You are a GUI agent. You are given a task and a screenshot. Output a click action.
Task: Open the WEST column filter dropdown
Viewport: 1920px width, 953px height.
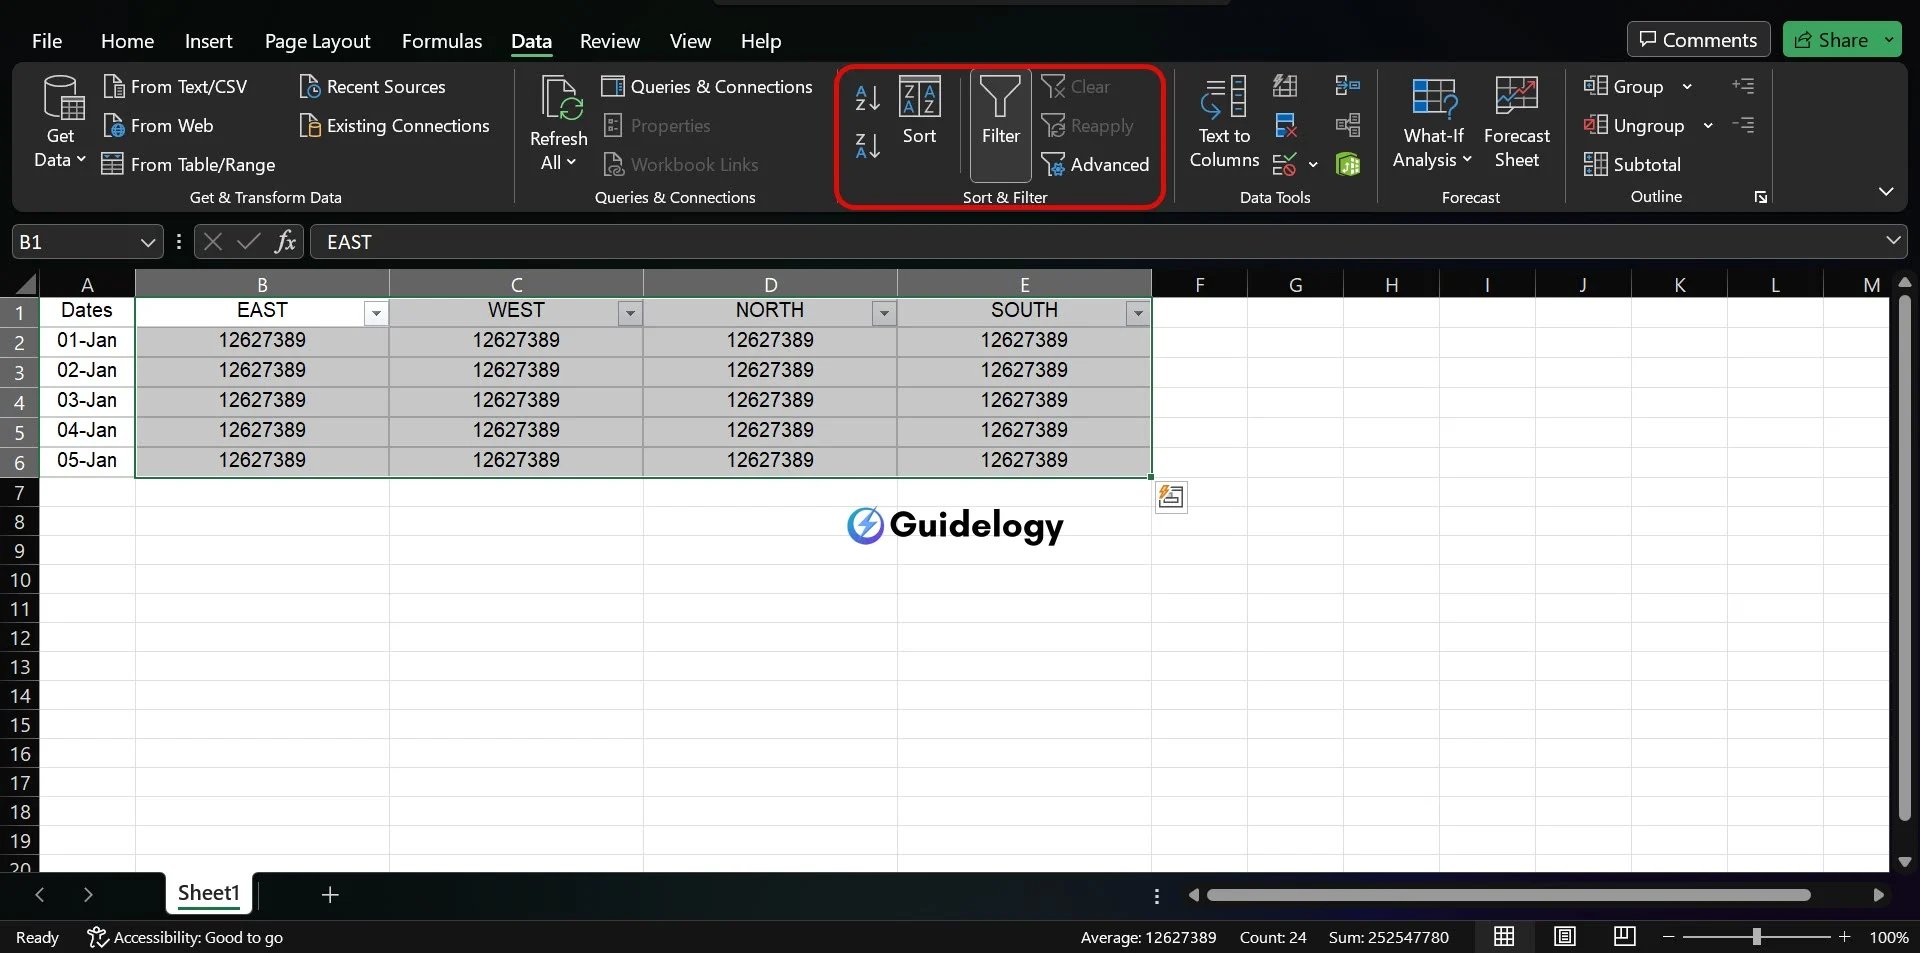click(x=630, y=314)
